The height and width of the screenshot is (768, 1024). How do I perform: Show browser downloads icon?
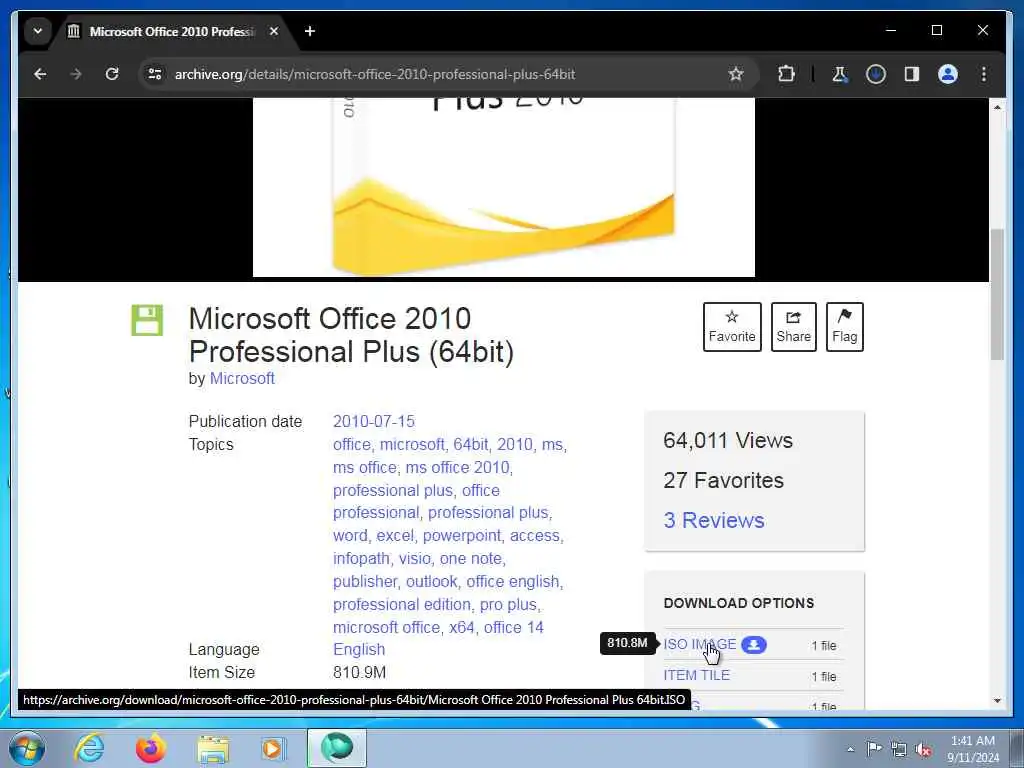(876, 74)
